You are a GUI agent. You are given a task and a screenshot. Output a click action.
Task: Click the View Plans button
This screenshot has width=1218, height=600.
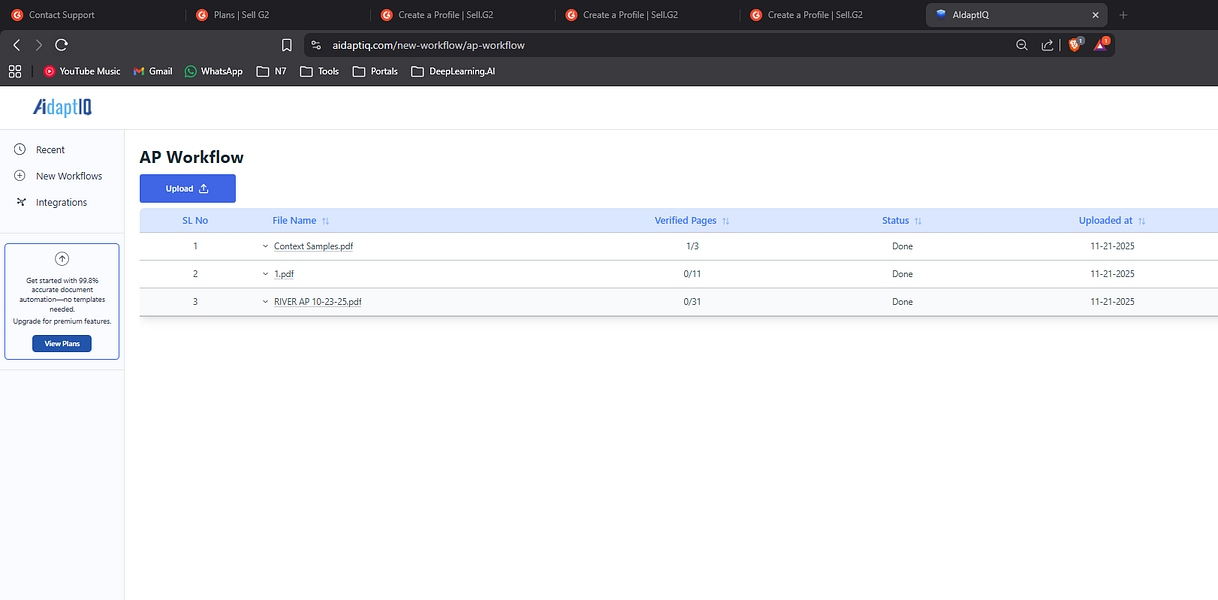pyautogui.click(x=62, y=343)
